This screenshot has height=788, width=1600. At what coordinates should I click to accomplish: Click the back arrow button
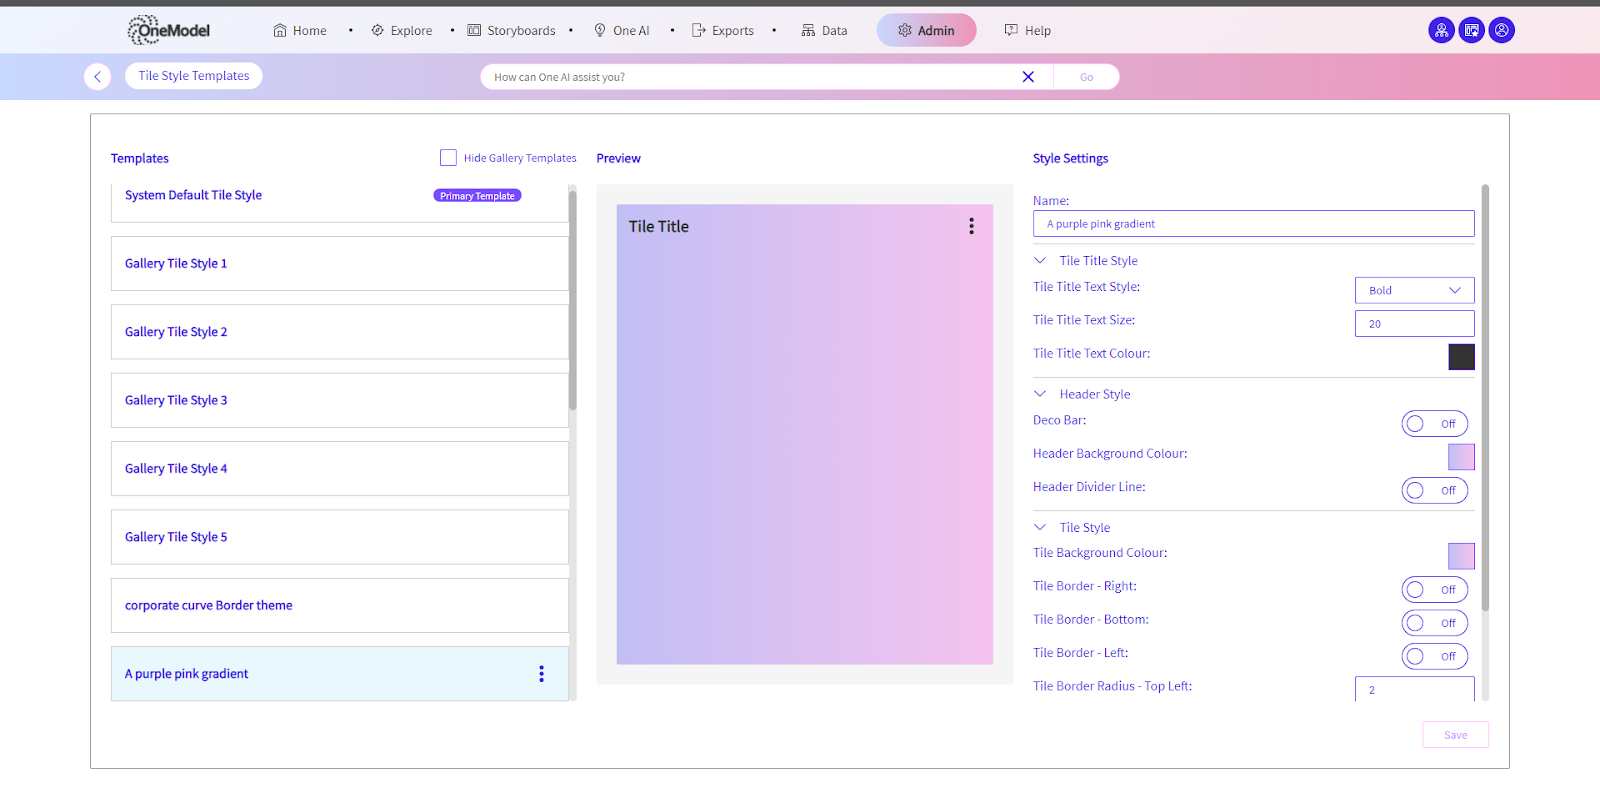coord(97,77)
